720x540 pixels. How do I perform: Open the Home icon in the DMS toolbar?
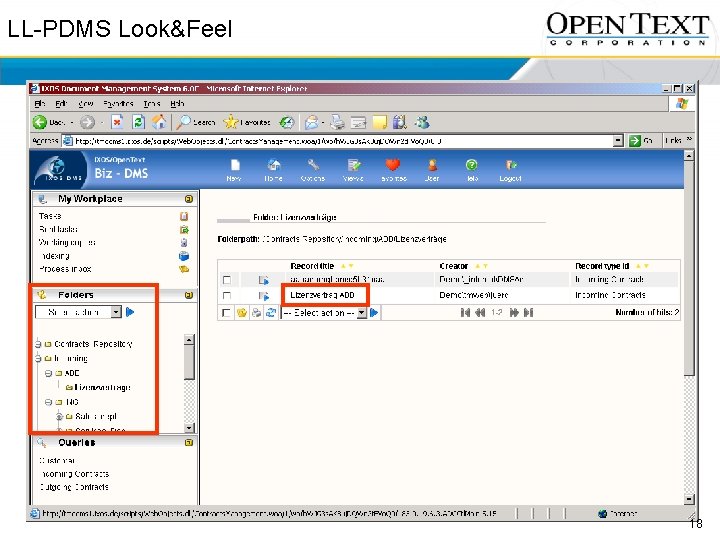click(x=274, y=165)
